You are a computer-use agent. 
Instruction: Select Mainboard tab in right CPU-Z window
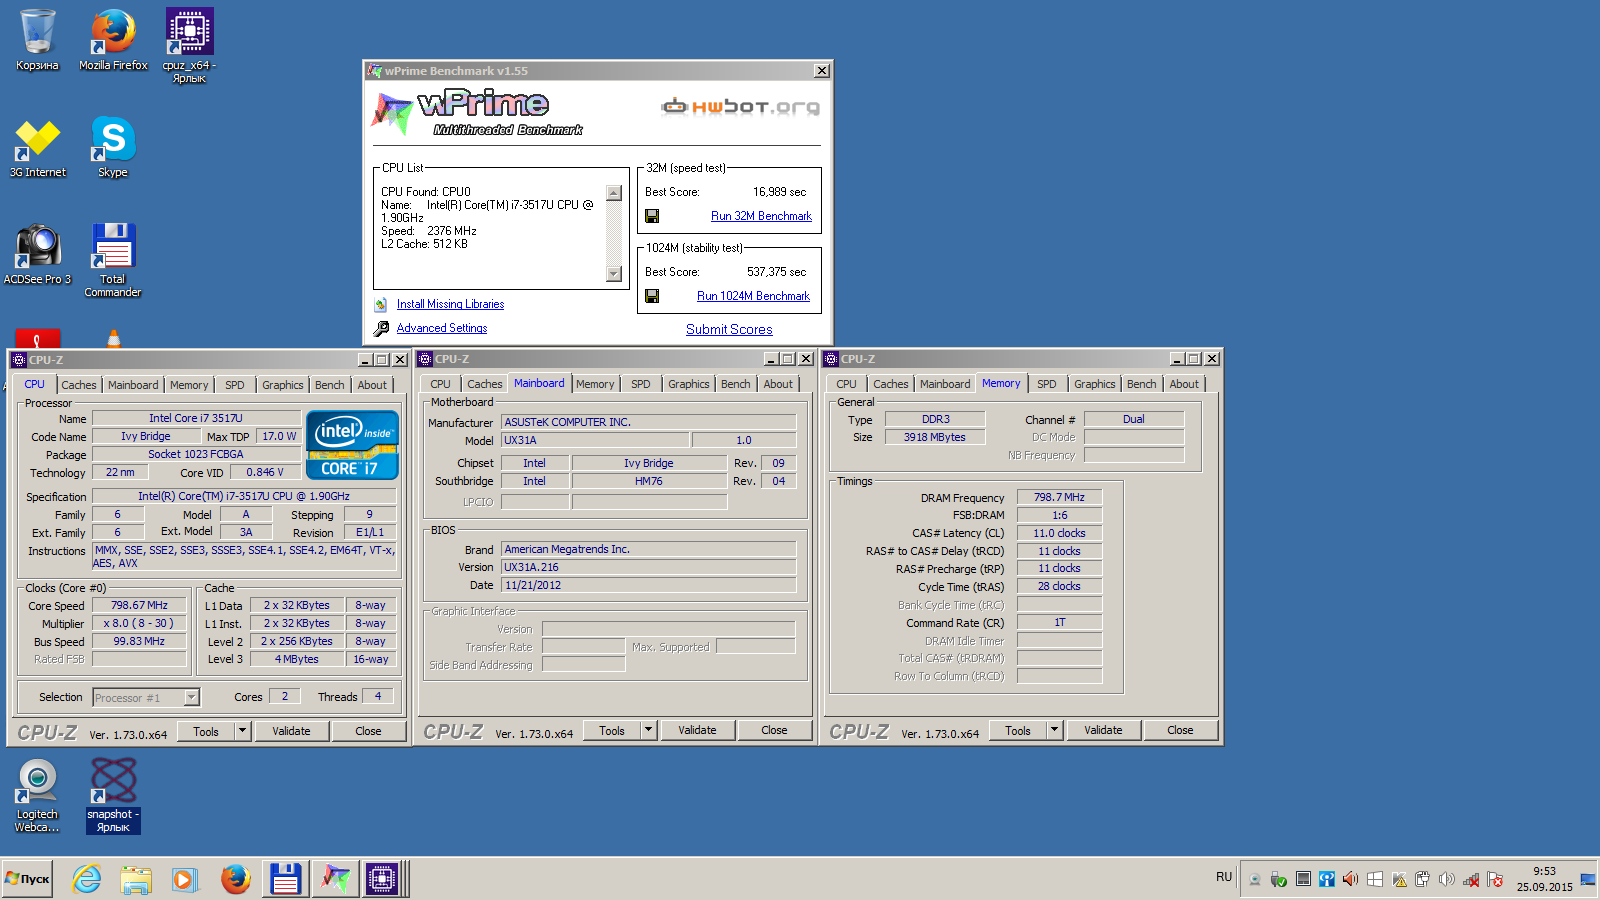pyautogui.click(x=945, y=384)
